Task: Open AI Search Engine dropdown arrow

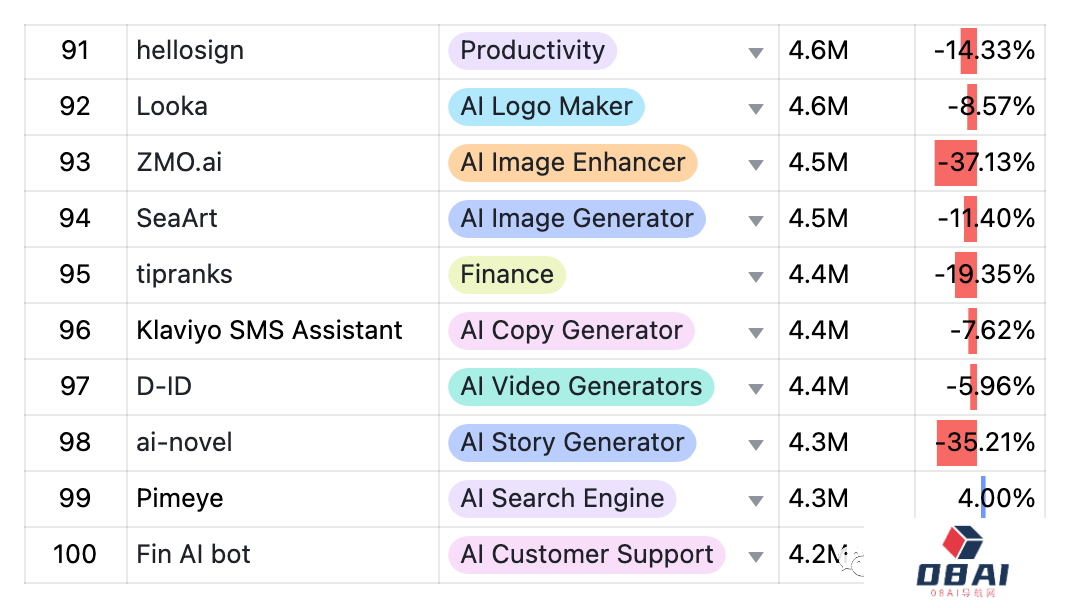Action: coord(756,501)
